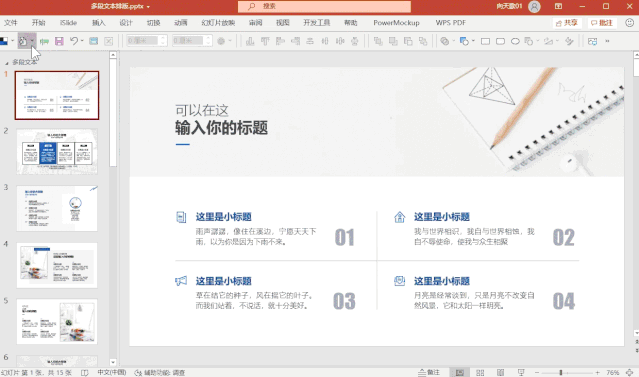639x377 pixels.
Task: Click the user account avatar icon
Action: pos(534,7)
